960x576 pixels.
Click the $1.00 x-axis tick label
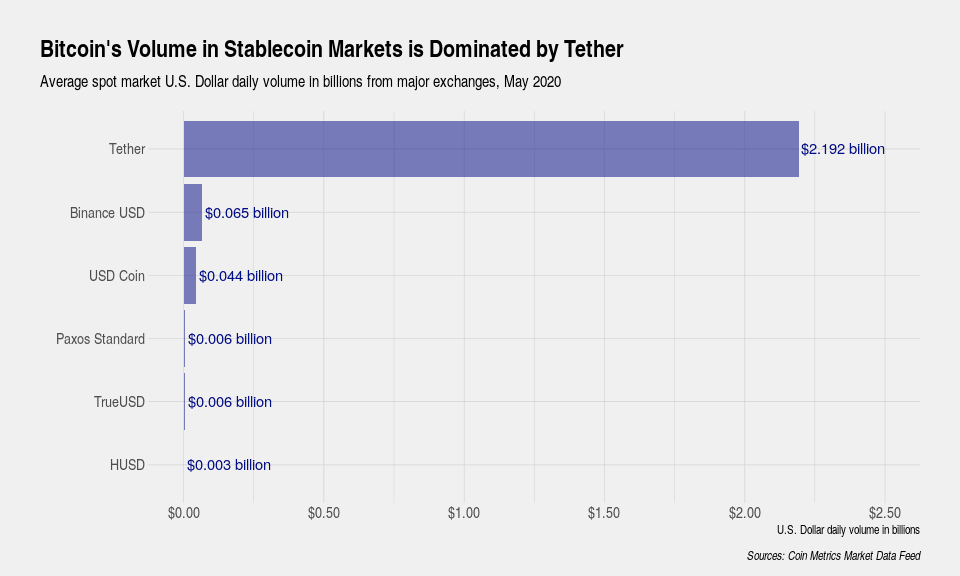pos(464,513)
